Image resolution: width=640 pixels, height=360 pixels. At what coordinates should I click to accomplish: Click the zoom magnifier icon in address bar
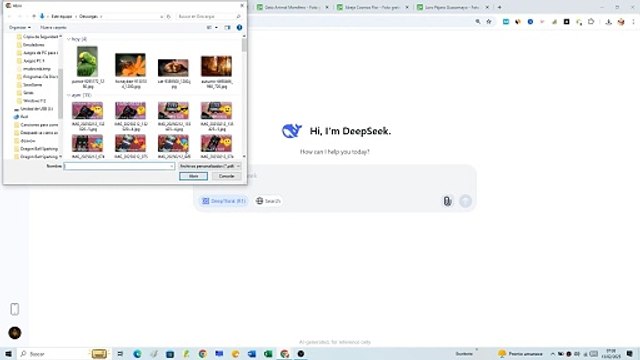tap(478, 22)
